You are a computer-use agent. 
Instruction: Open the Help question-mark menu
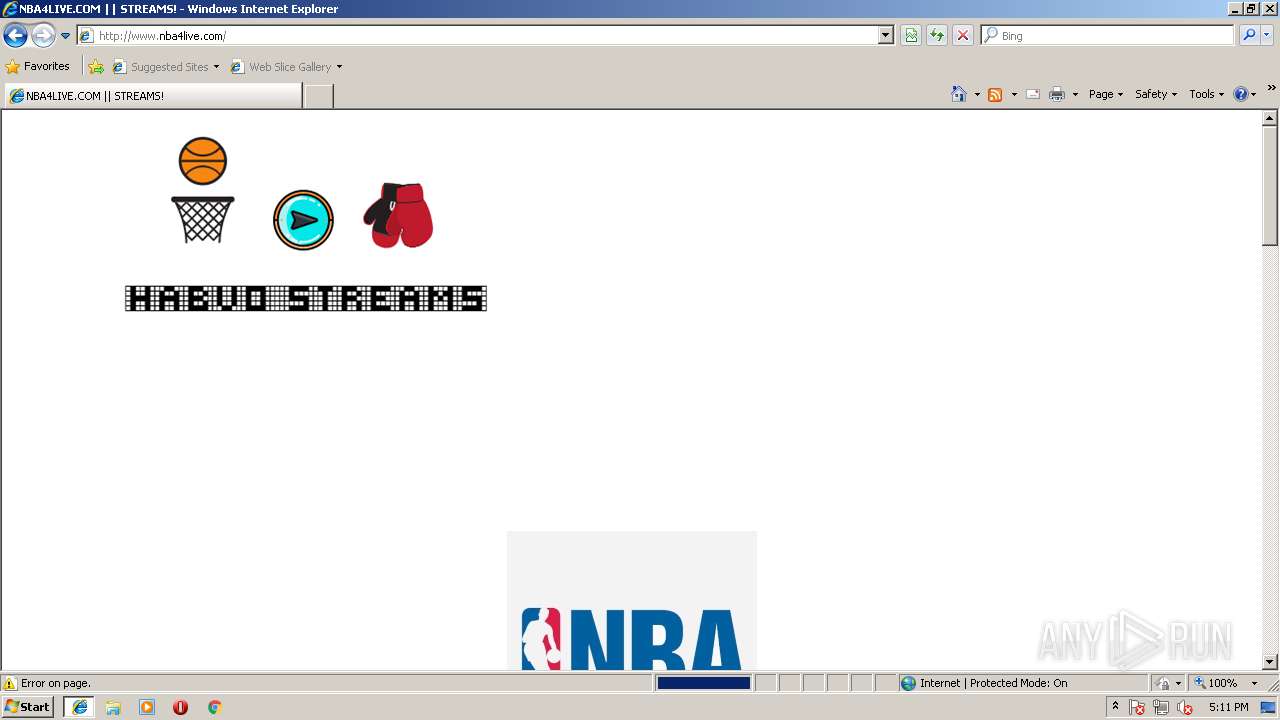click(1245, 94)
